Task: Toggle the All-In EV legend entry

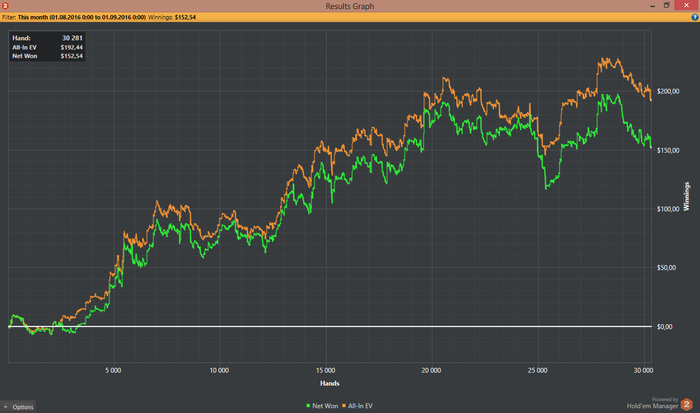Action: [357, 406]
